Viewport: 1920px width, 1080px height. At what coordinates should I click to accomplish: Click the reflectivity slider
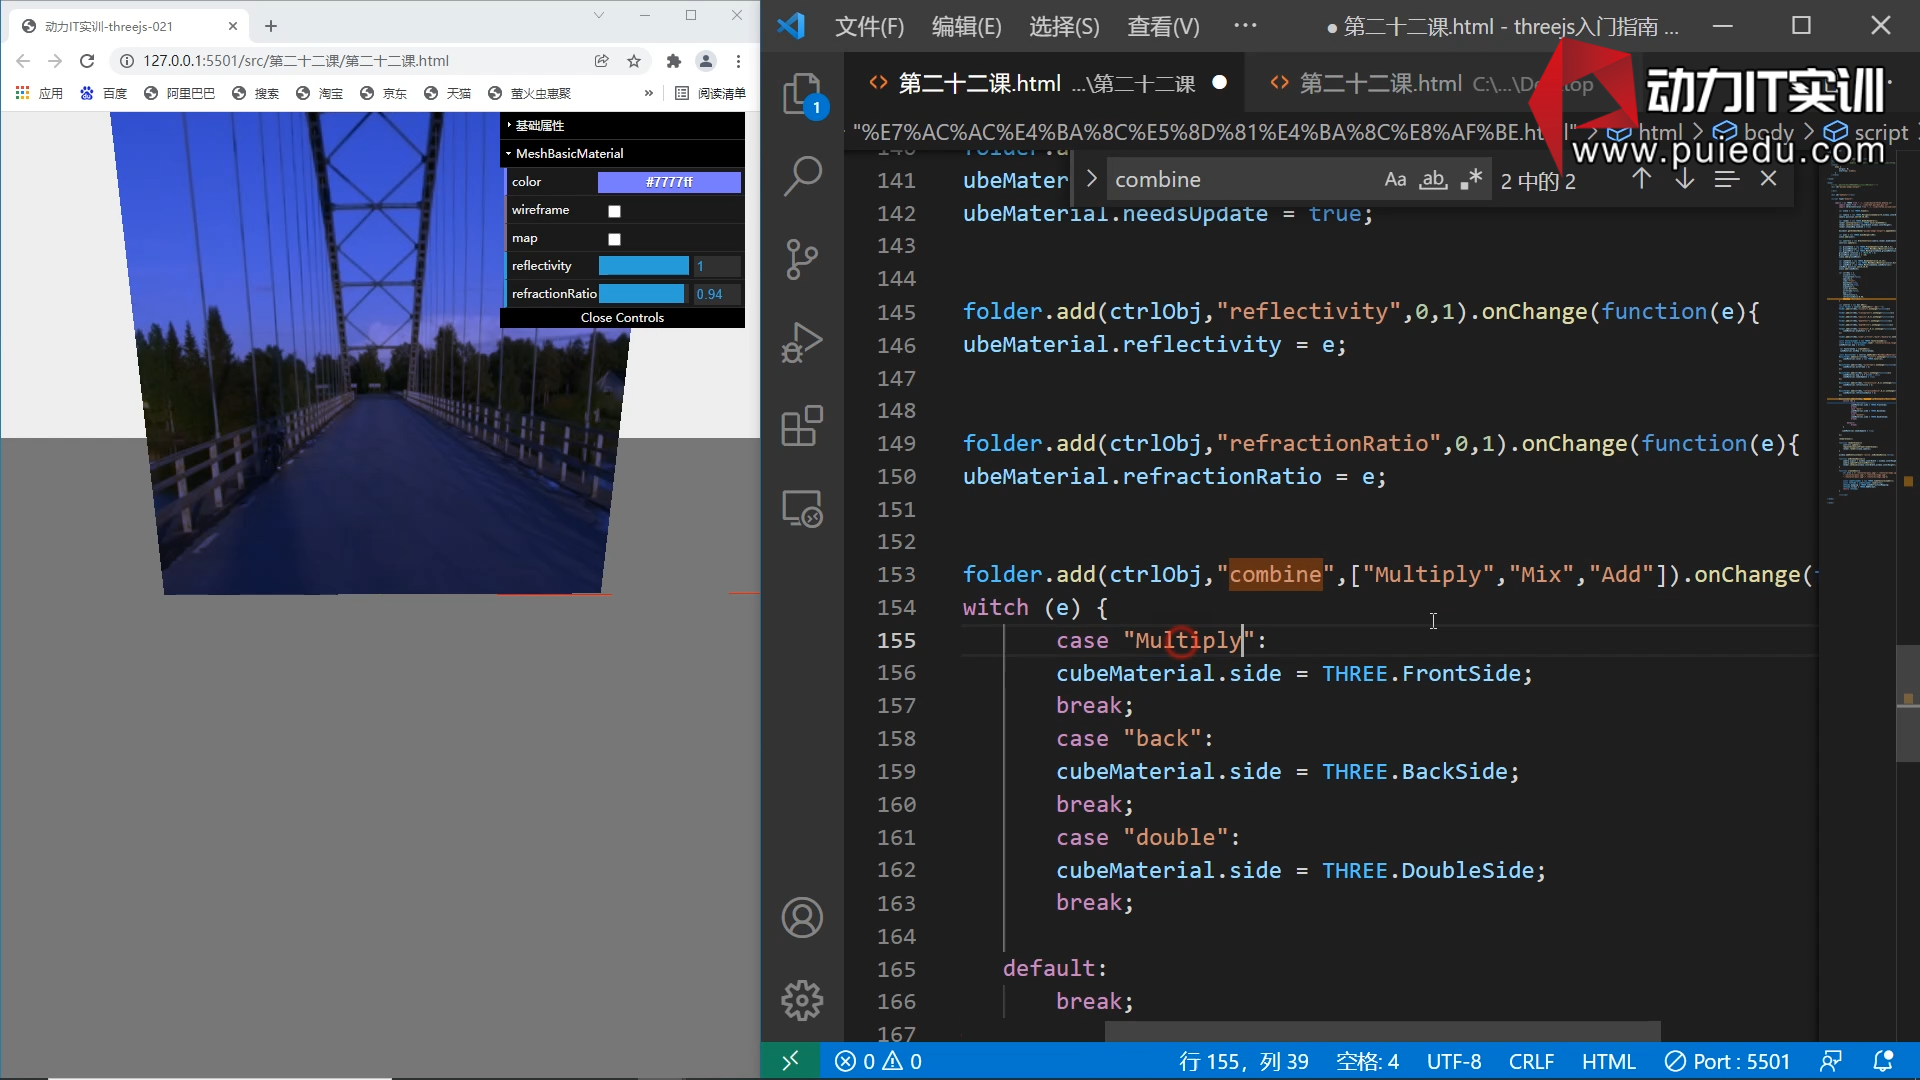643,266
